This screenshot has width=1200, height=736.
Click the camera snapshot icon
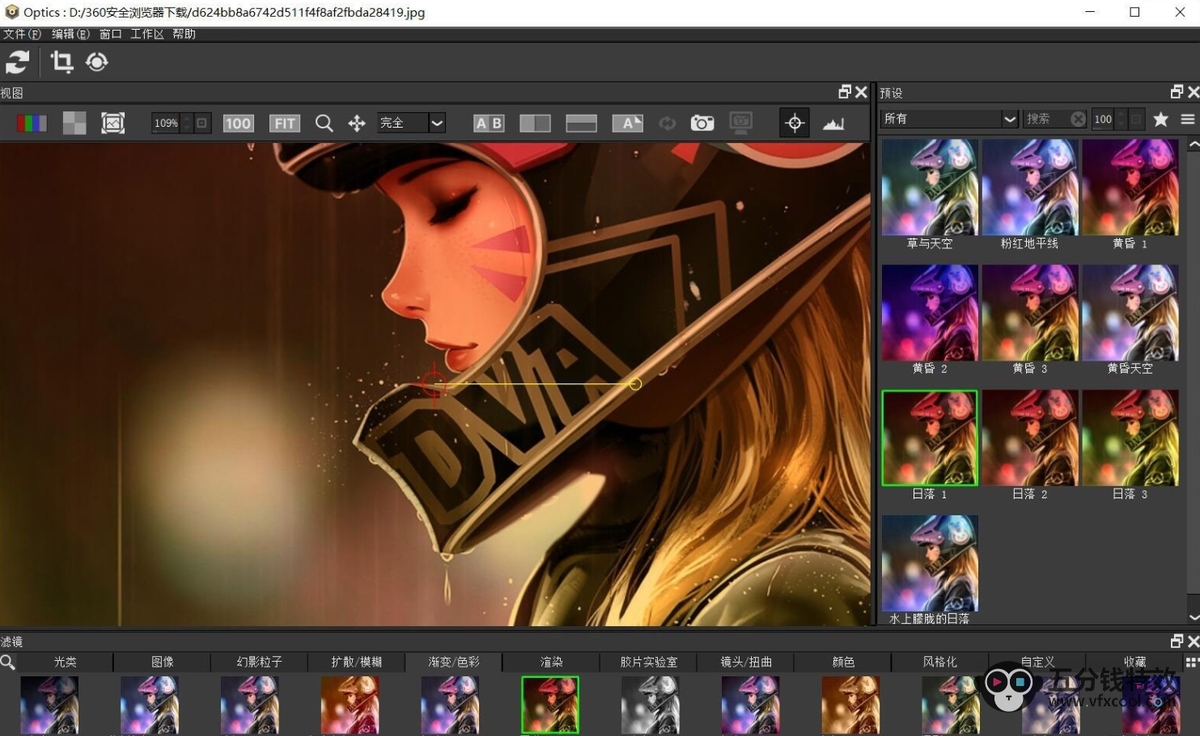(703, 123)
